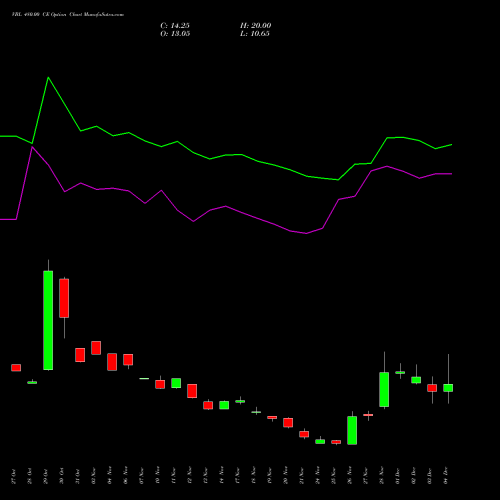The height and width of the screenshot is (500, 500).
Task: Click the purple line's peak above 28 Oct
Action: [x=32, y=147]
